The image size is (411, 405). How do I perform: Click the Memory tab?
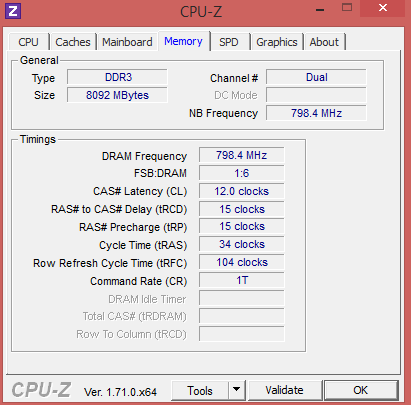point(183,41)
